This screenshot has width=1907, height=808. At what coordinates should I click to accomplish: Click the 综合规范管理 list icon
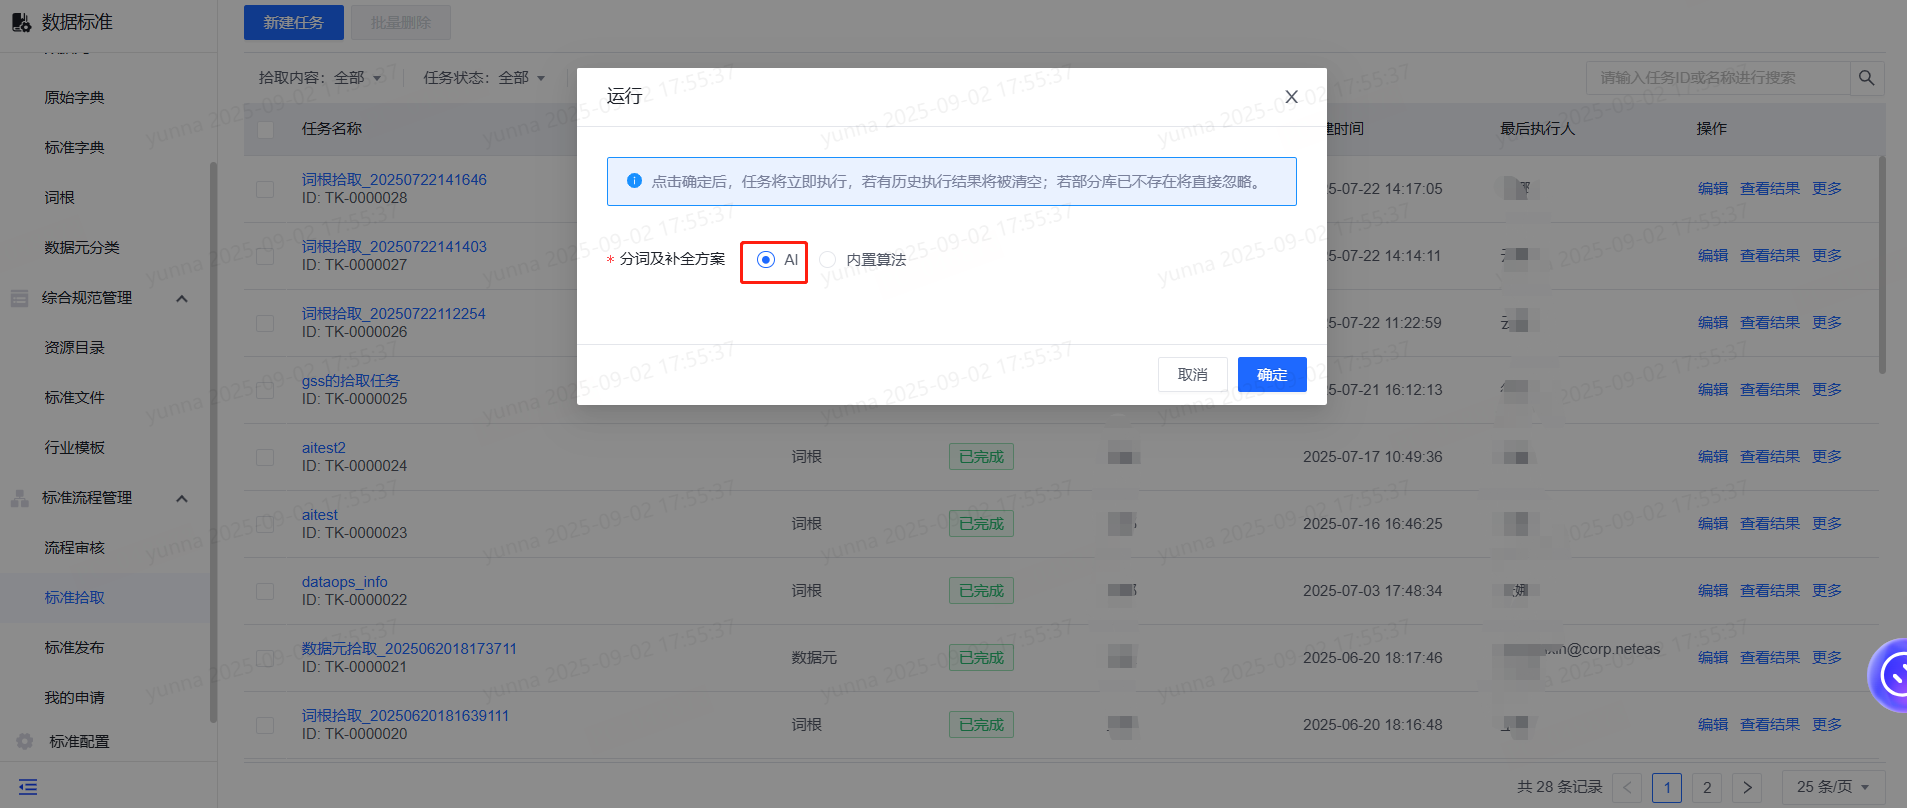click(19, 298)
